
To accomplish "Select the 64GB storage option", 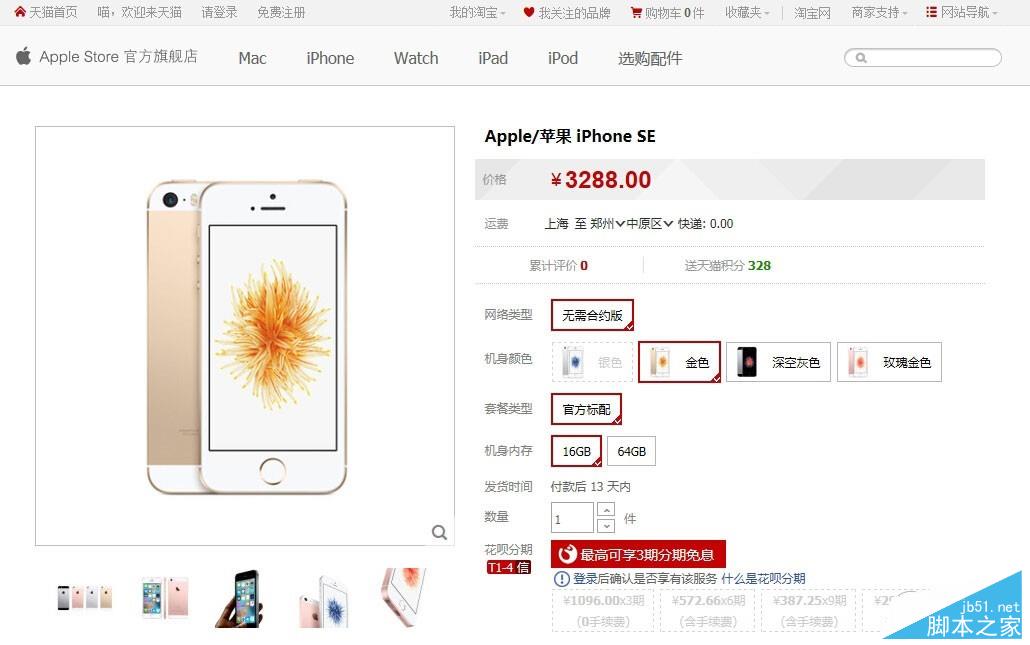I will pyautogui.click(x=631, y=451).
